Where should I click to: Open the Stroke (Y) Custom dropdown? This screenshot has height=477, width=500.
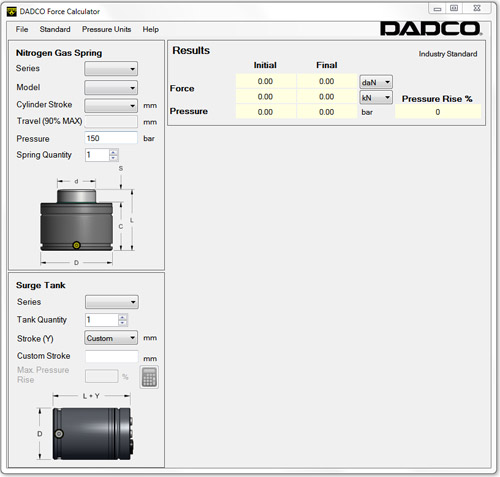tap(111, 338)
